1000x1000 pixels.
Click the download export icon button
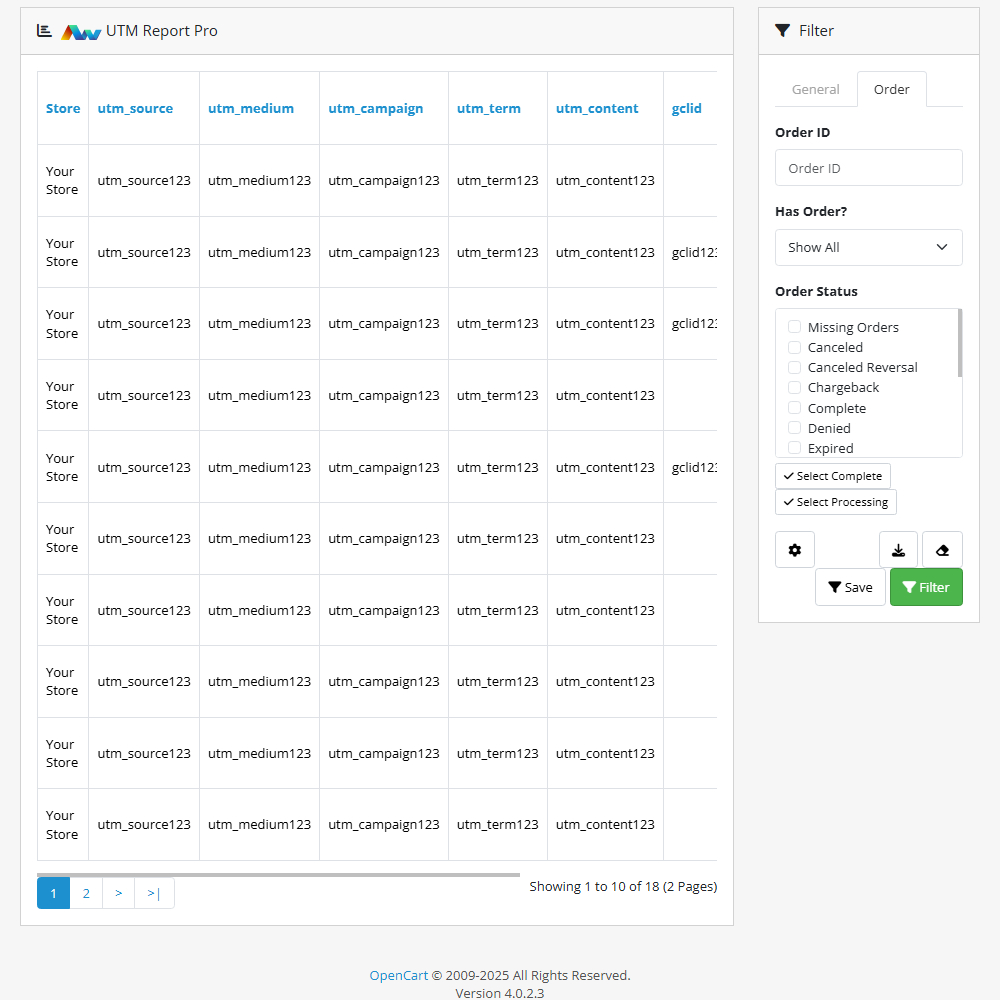pos(898,550)
